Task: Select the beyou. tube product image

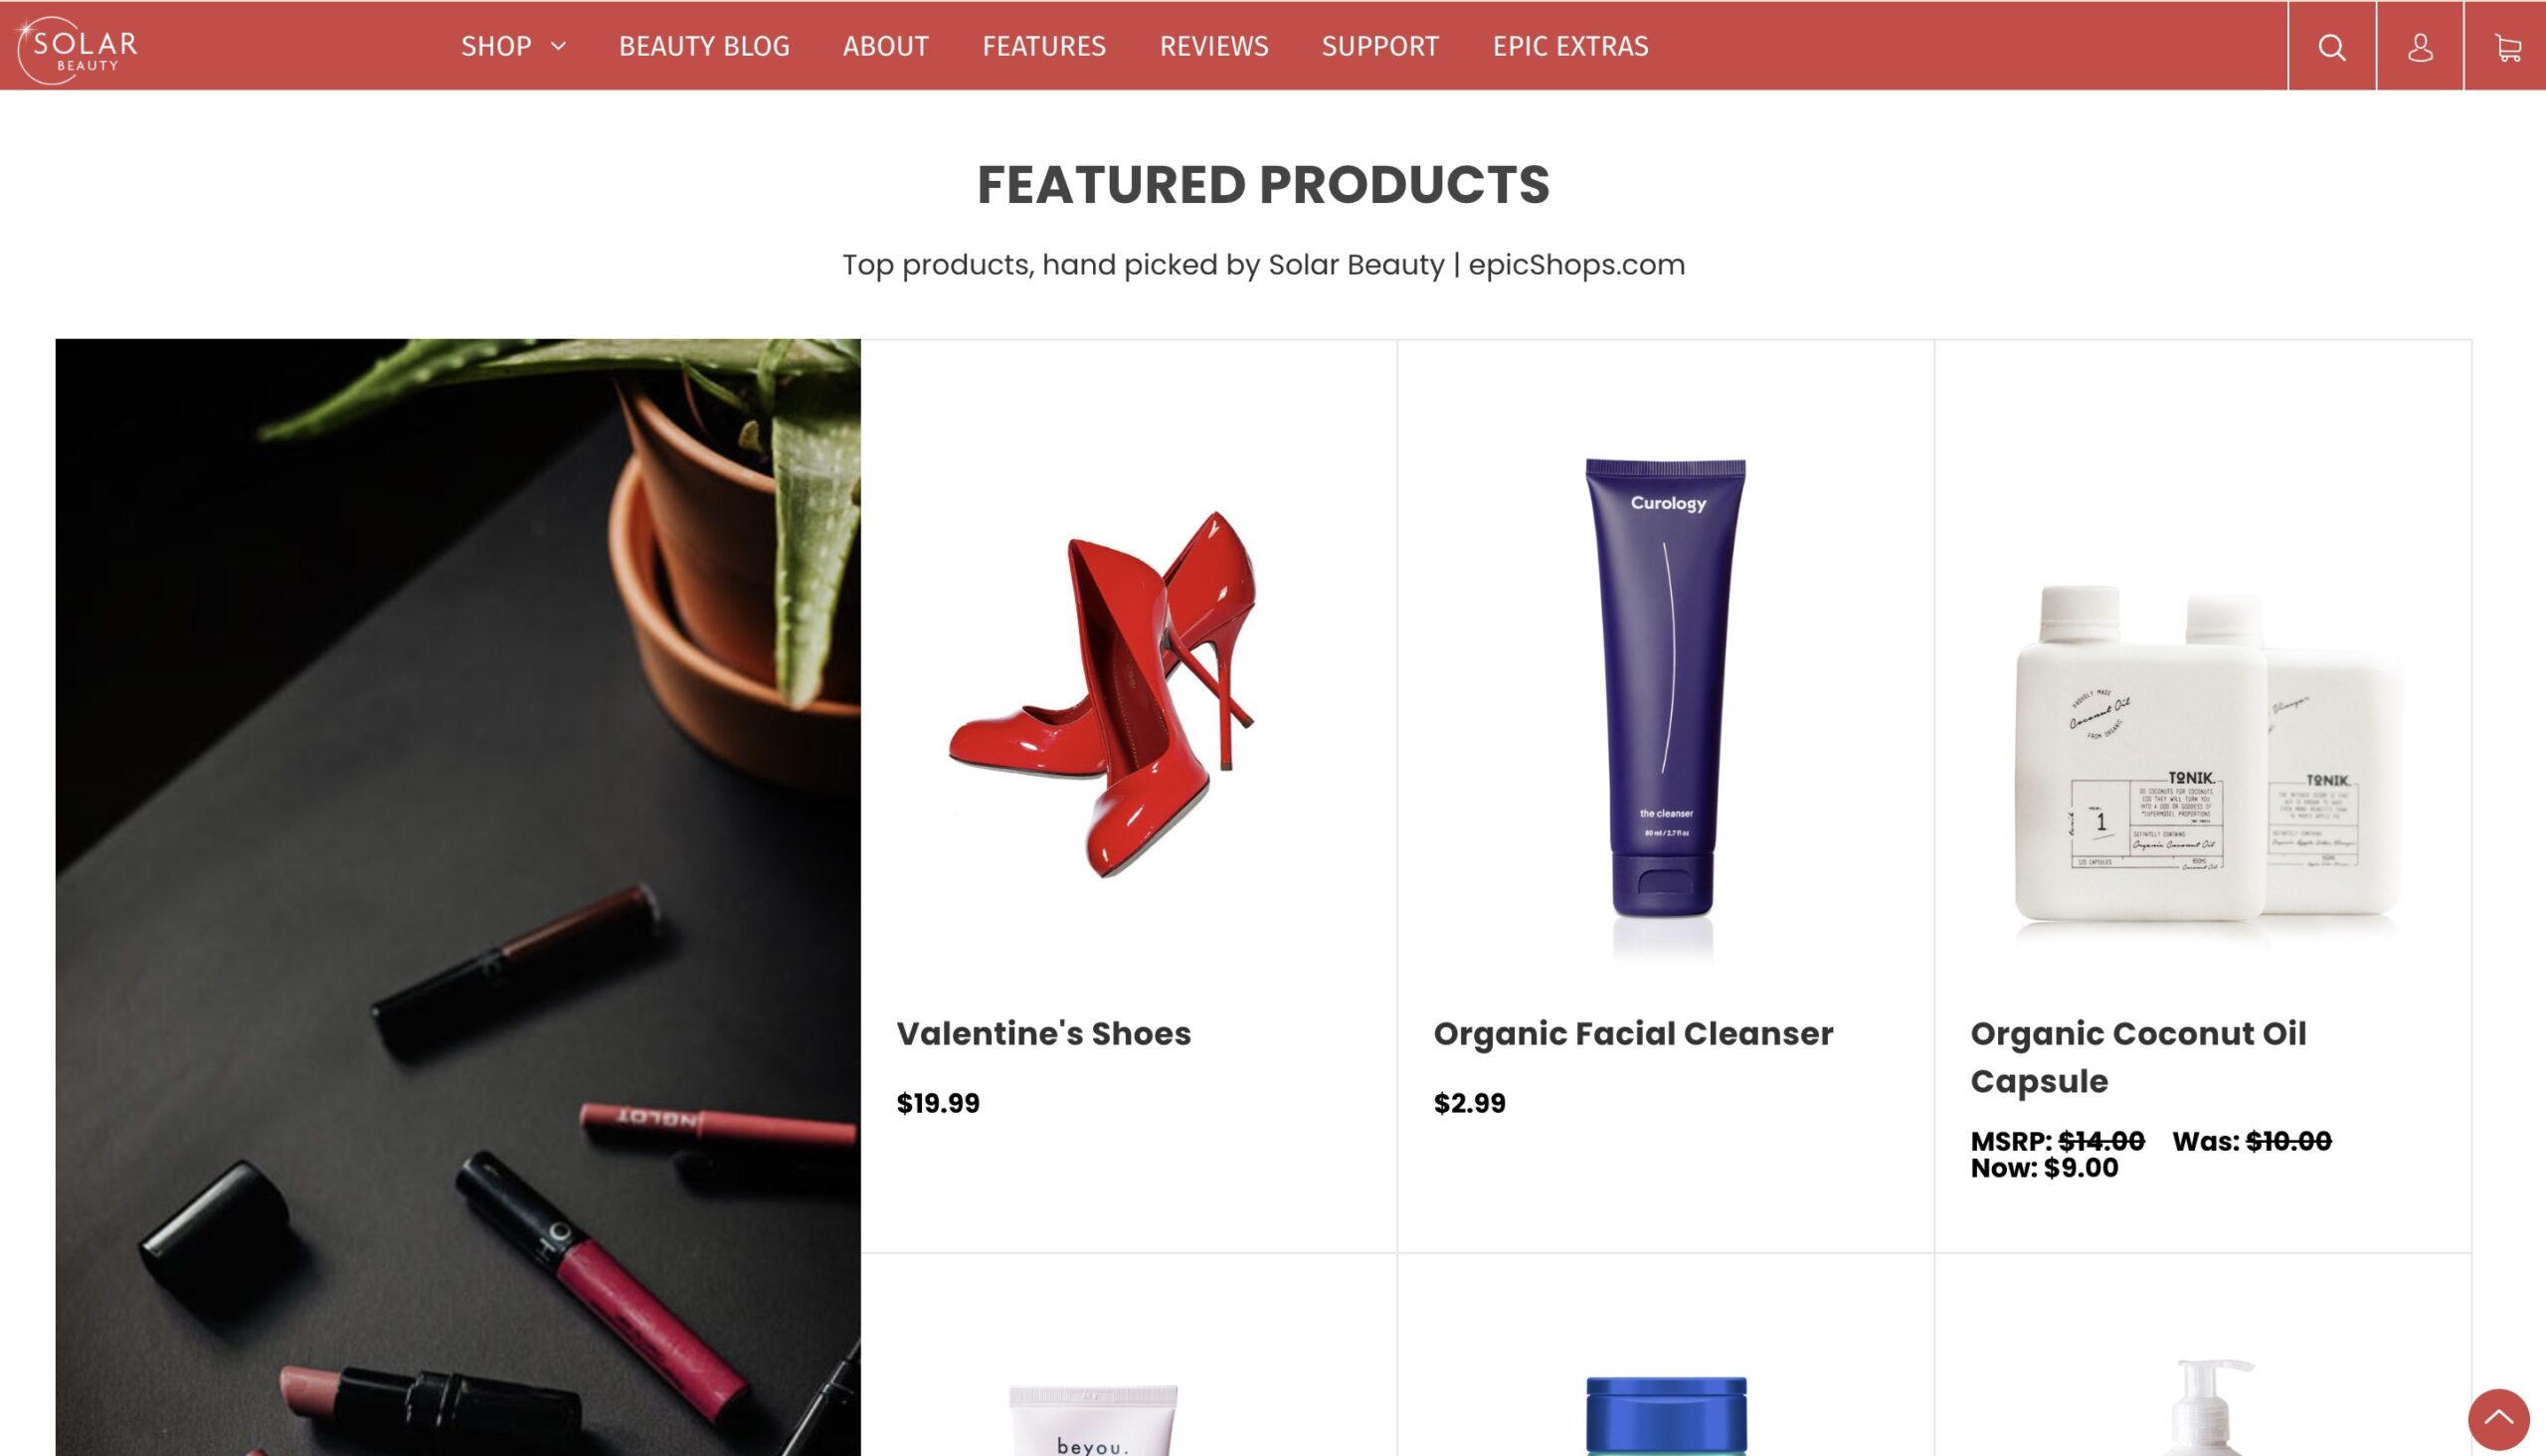Action: point(1093,1420)
